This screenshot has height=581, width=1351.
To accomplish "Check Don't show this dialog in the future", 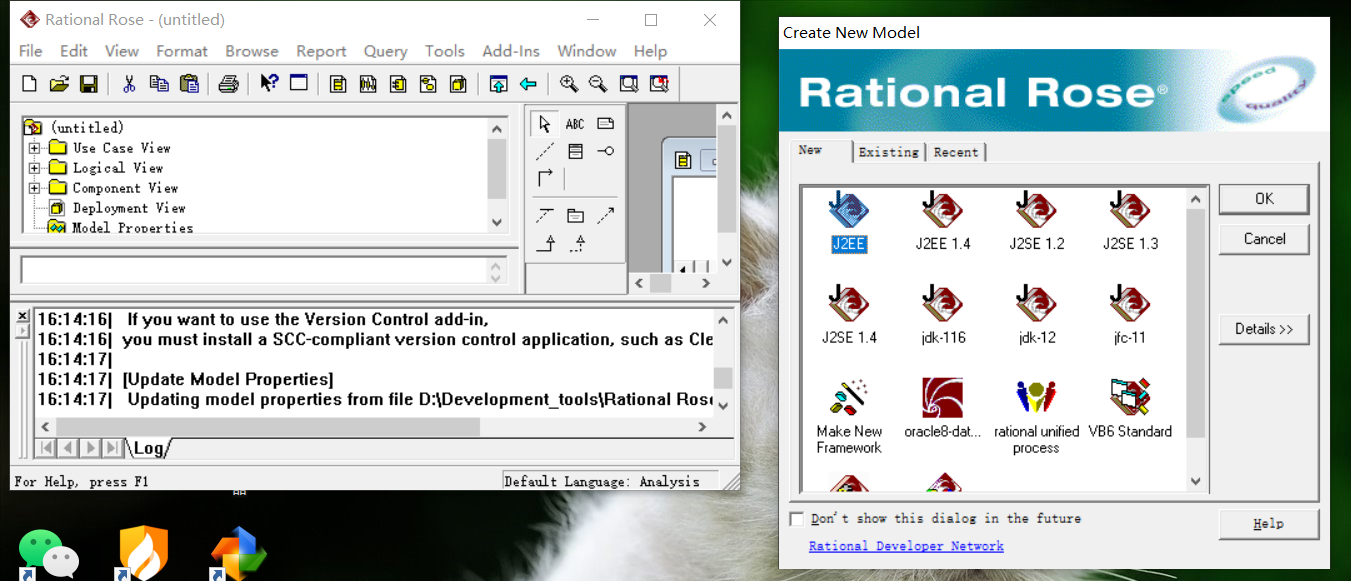I will click(796, 518).
